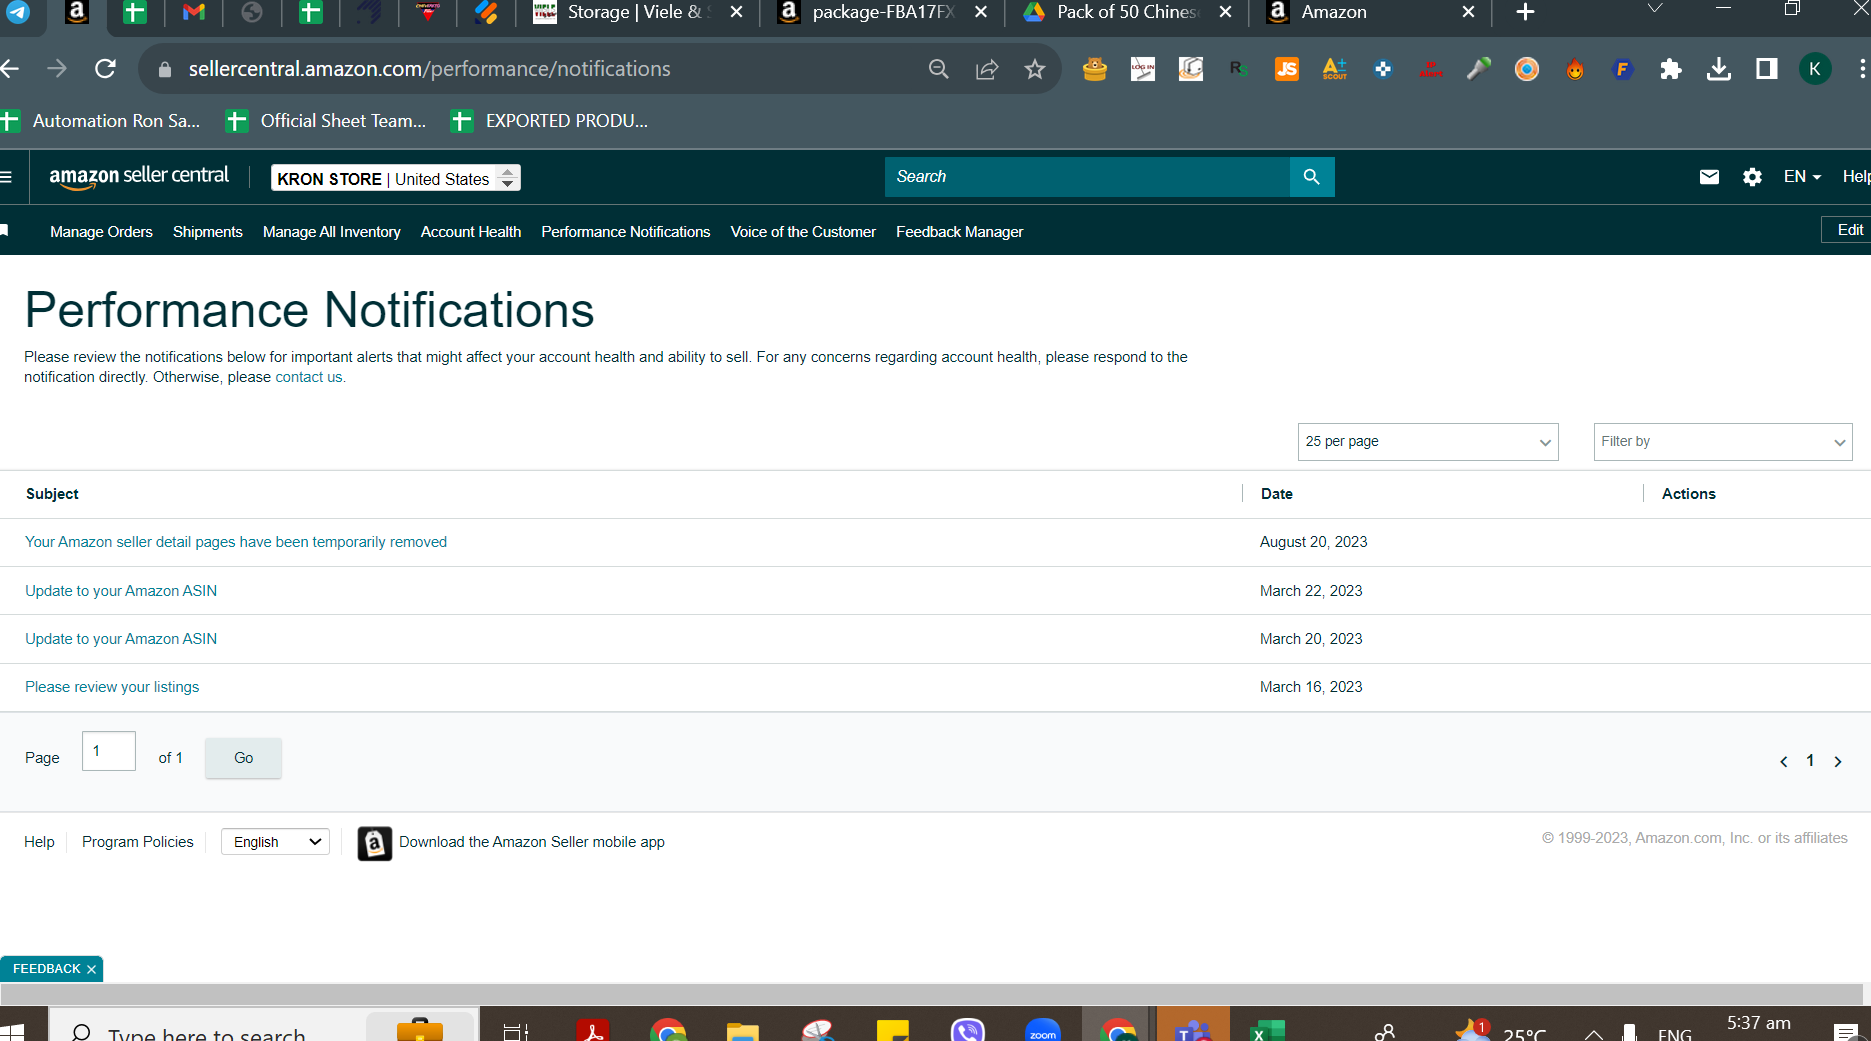Go to Shipments in the navigation bar
Viewport: 1871px width, 1041px height.
click(x=208, y=232)
